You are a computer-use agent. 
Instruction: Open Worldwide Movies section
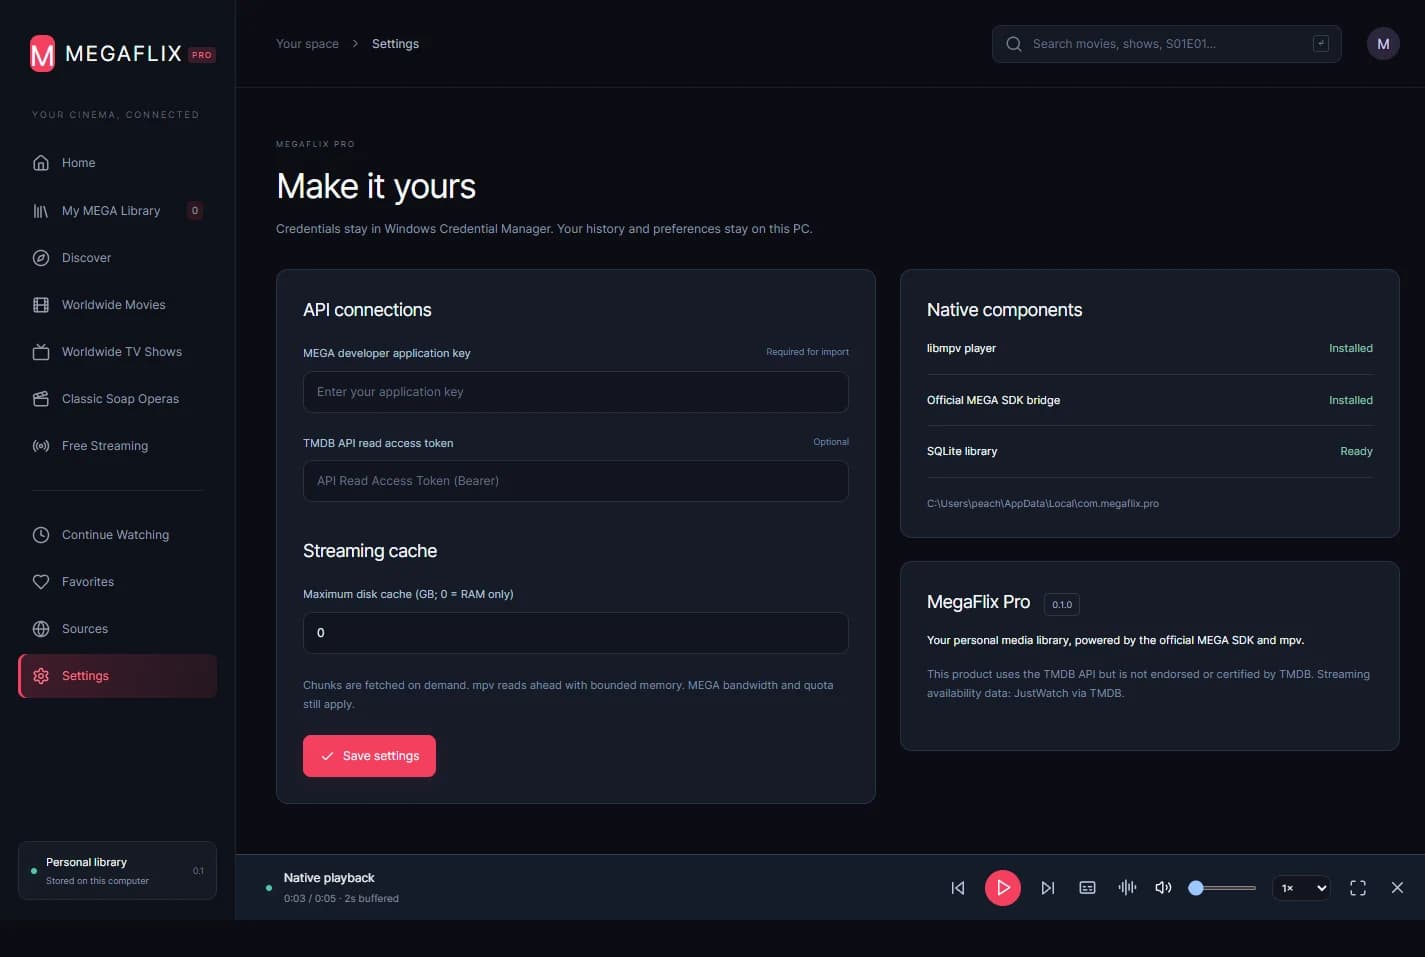117,305
